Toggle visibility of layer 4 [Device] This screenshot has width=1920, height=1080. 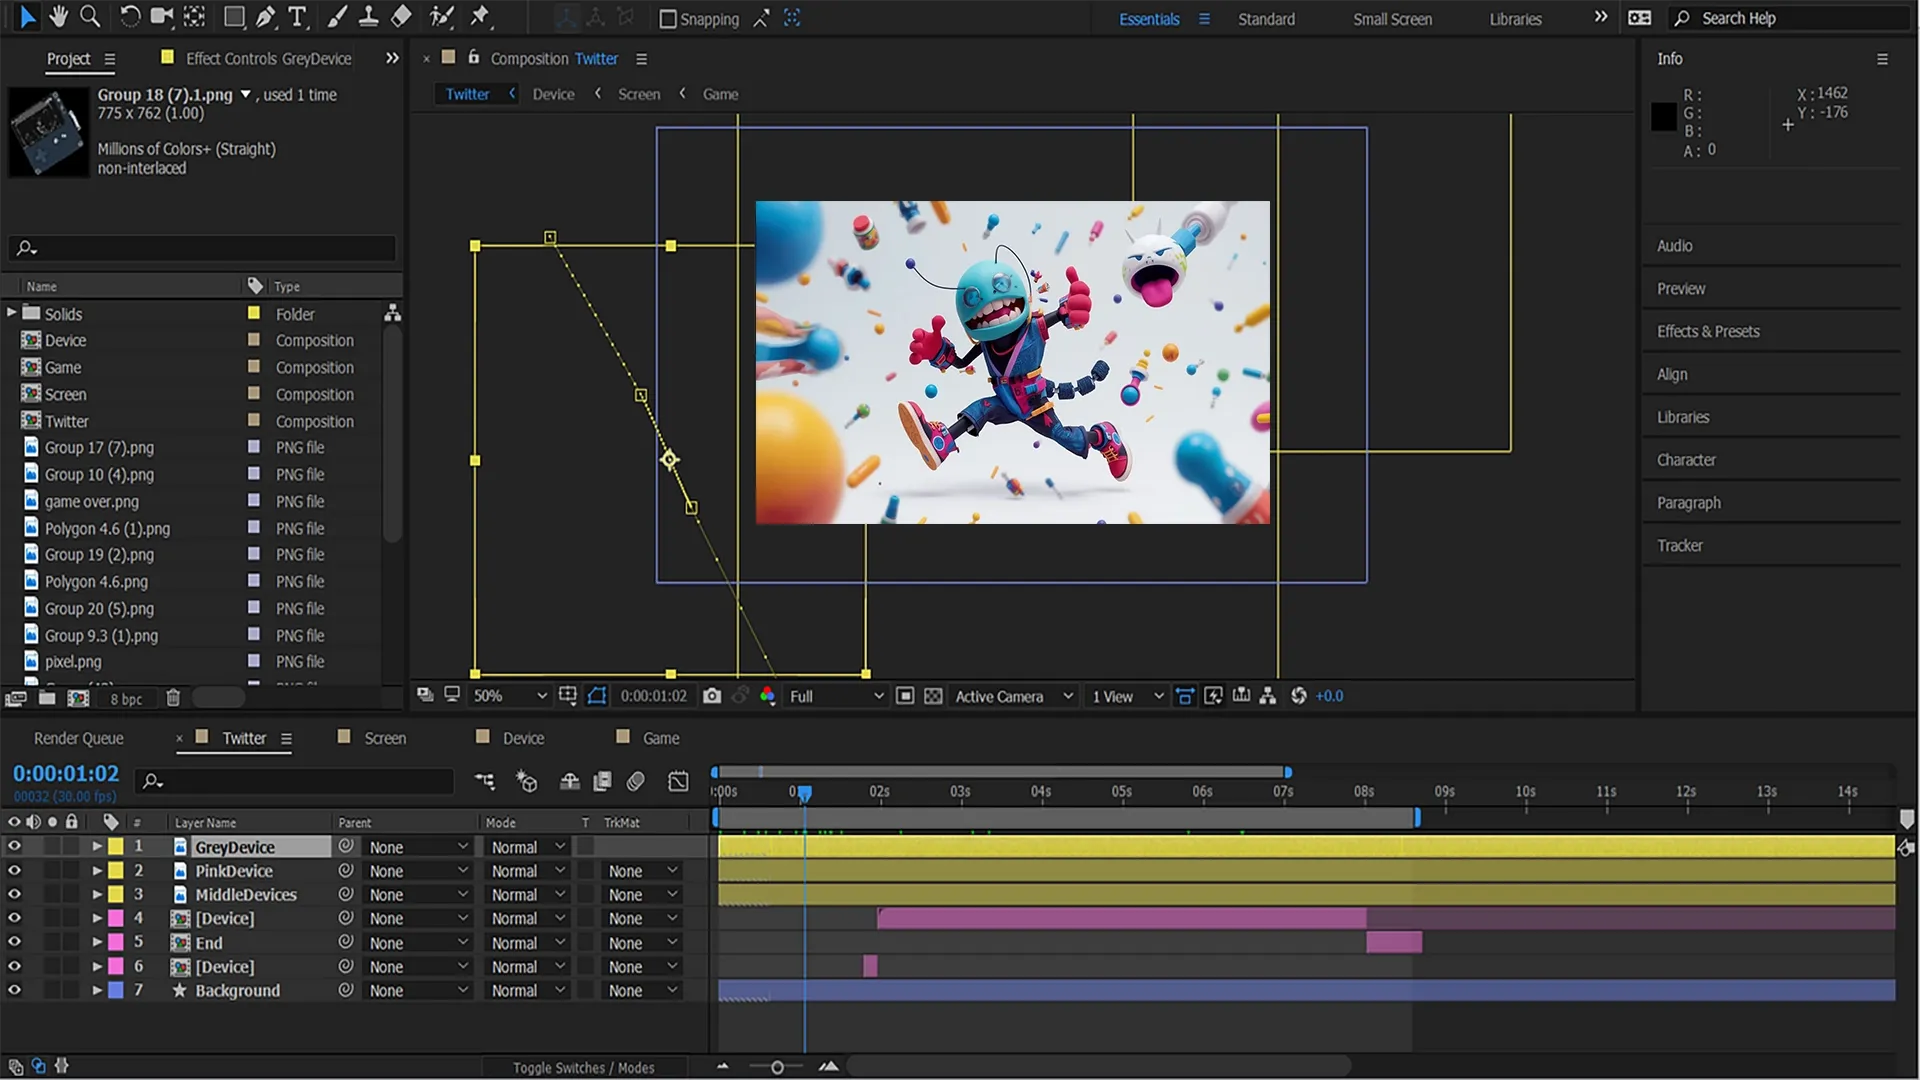coord(14,918)
